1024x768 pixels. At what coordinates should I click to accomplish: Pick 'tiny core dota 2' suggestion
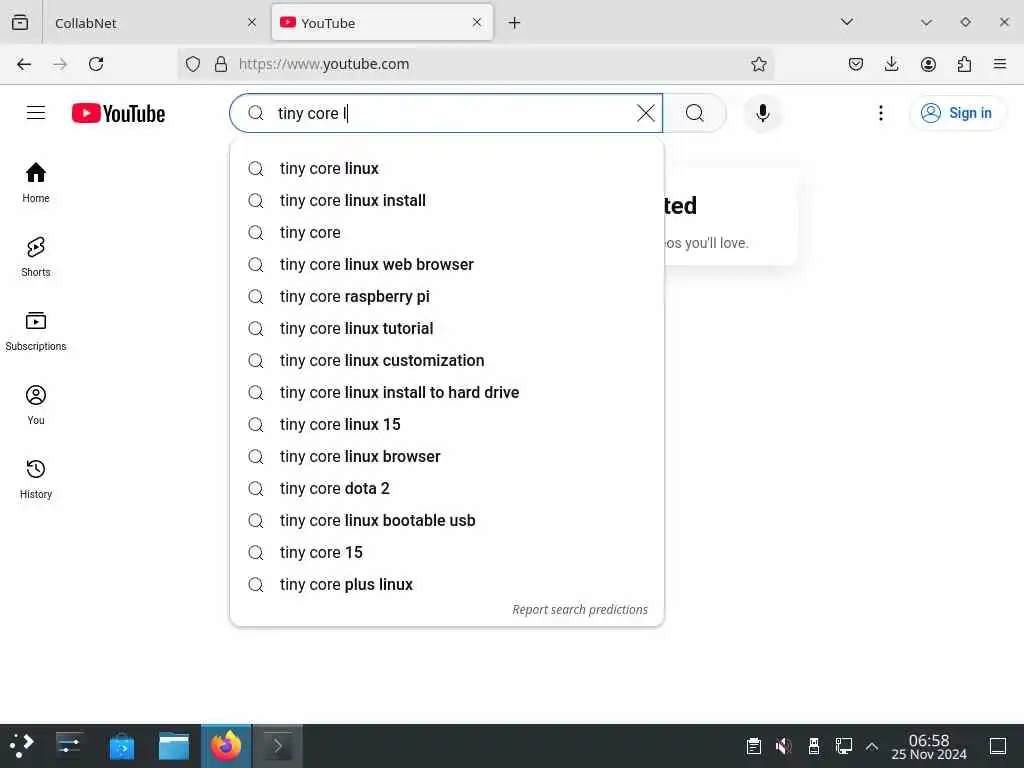click(x=447, y=488)
